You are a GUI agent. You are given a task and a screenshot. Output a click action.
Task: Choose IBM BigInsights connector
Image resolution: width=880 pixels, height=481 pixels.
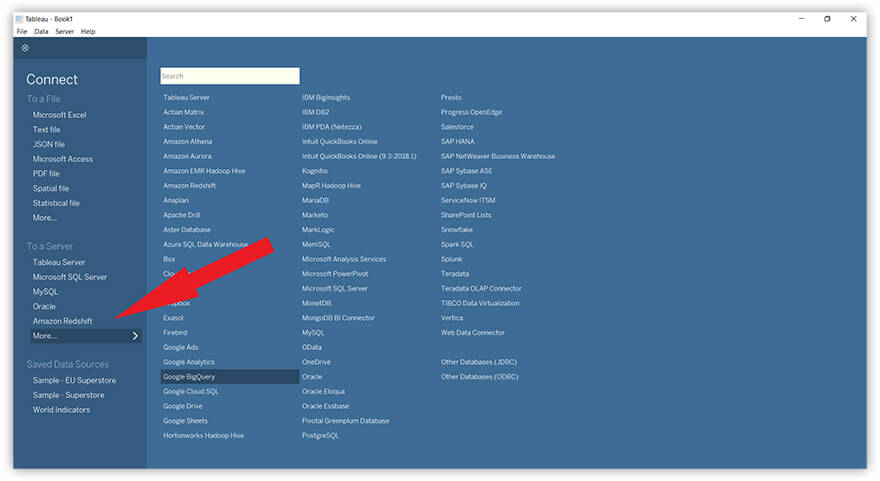pyautogui.click(x=326, y=98)
